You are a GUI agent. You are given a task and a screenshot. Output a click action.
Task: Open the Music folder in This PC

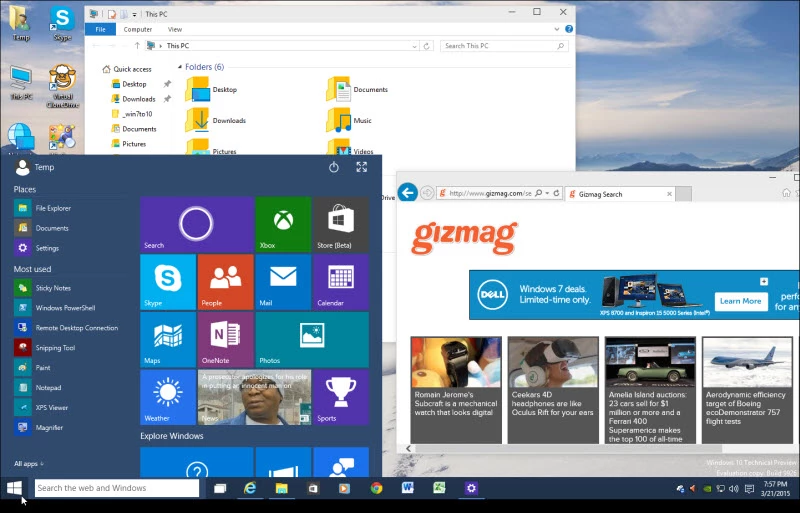[x=349, y=120]
